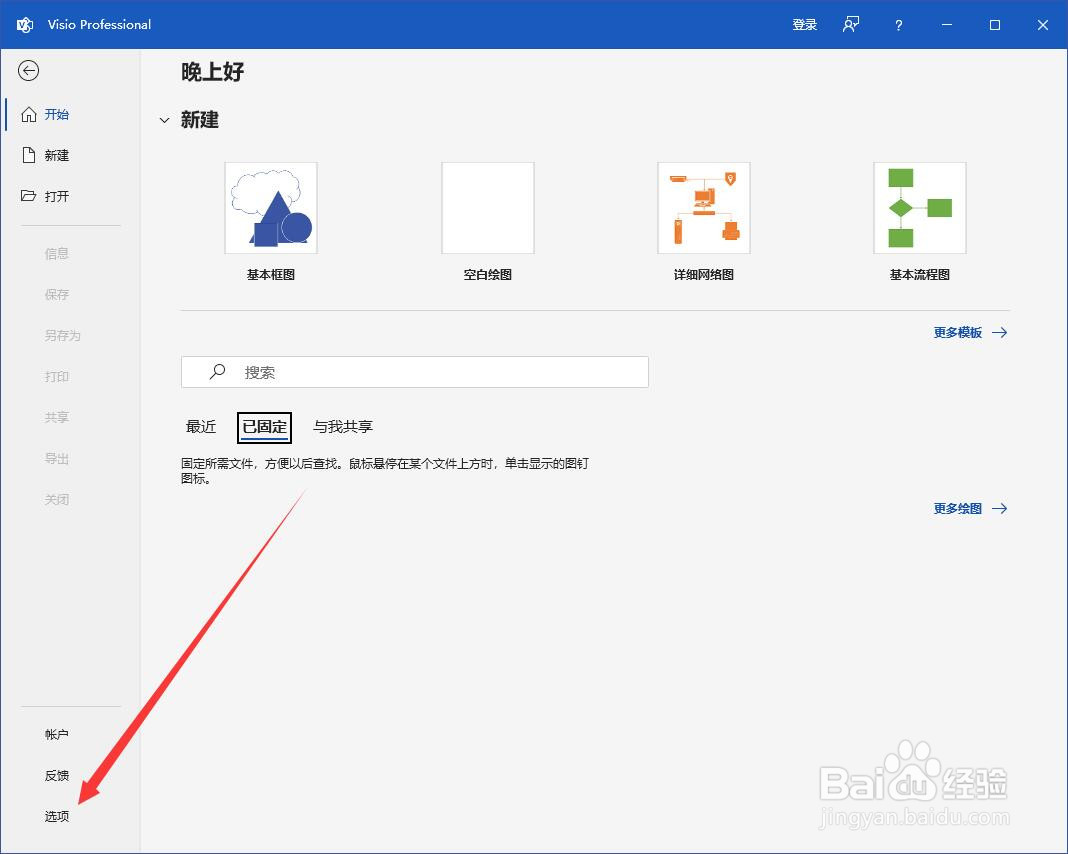Click the 详细网络图 label text

tap(704, 274)
